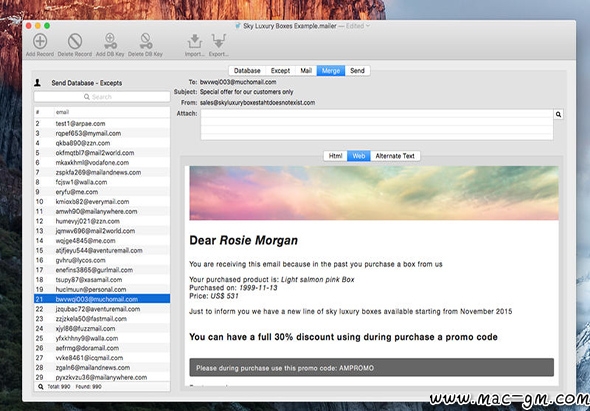Click the Add Record toolbar icon
This screenshot has width=590, height=411.
(40, 41)
